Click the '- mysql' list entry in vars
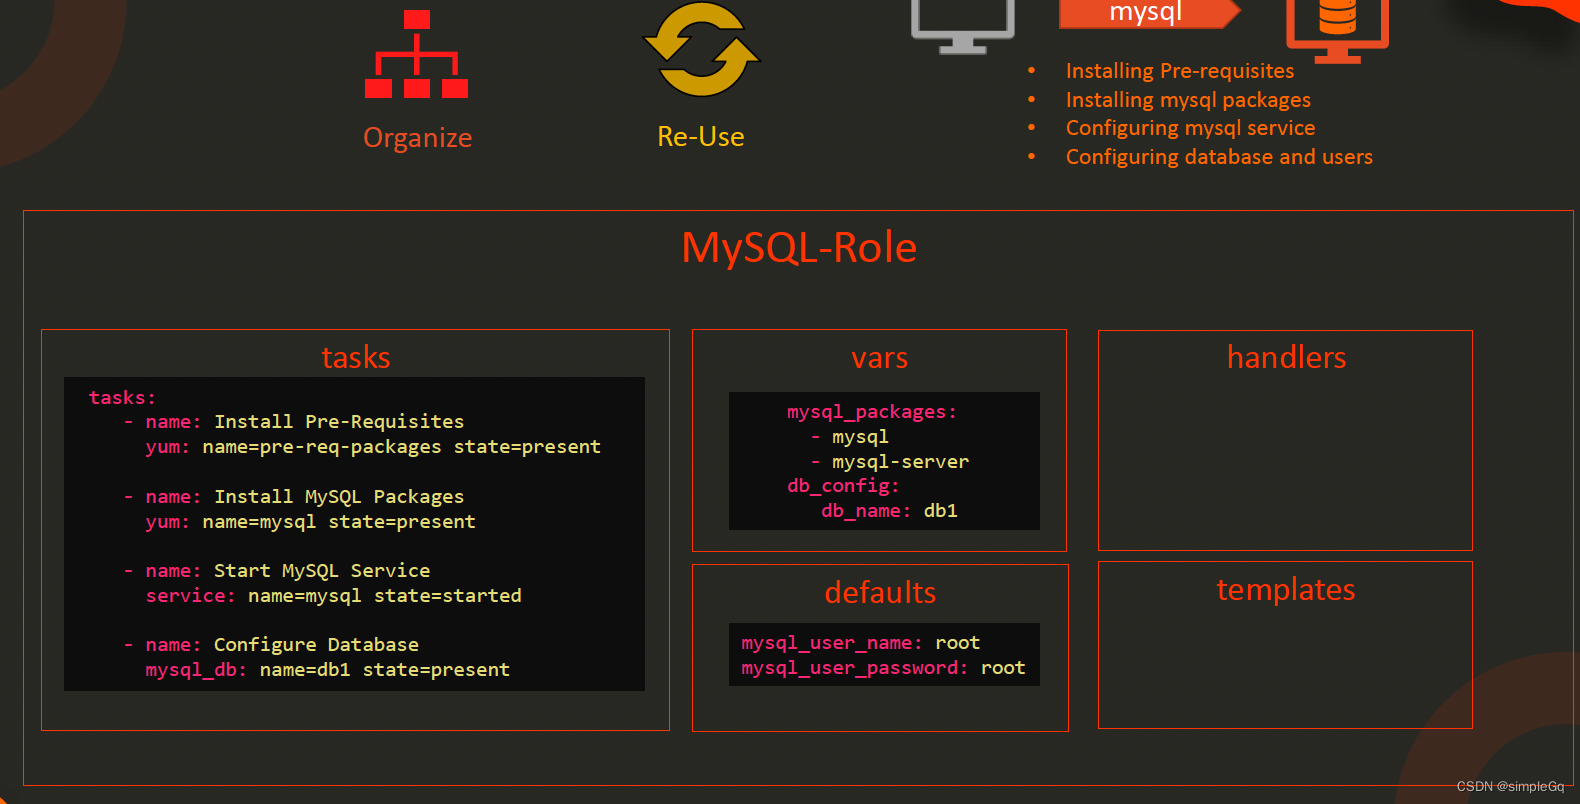The height and width of the screenshot is (804, 1580). (849, 437)
